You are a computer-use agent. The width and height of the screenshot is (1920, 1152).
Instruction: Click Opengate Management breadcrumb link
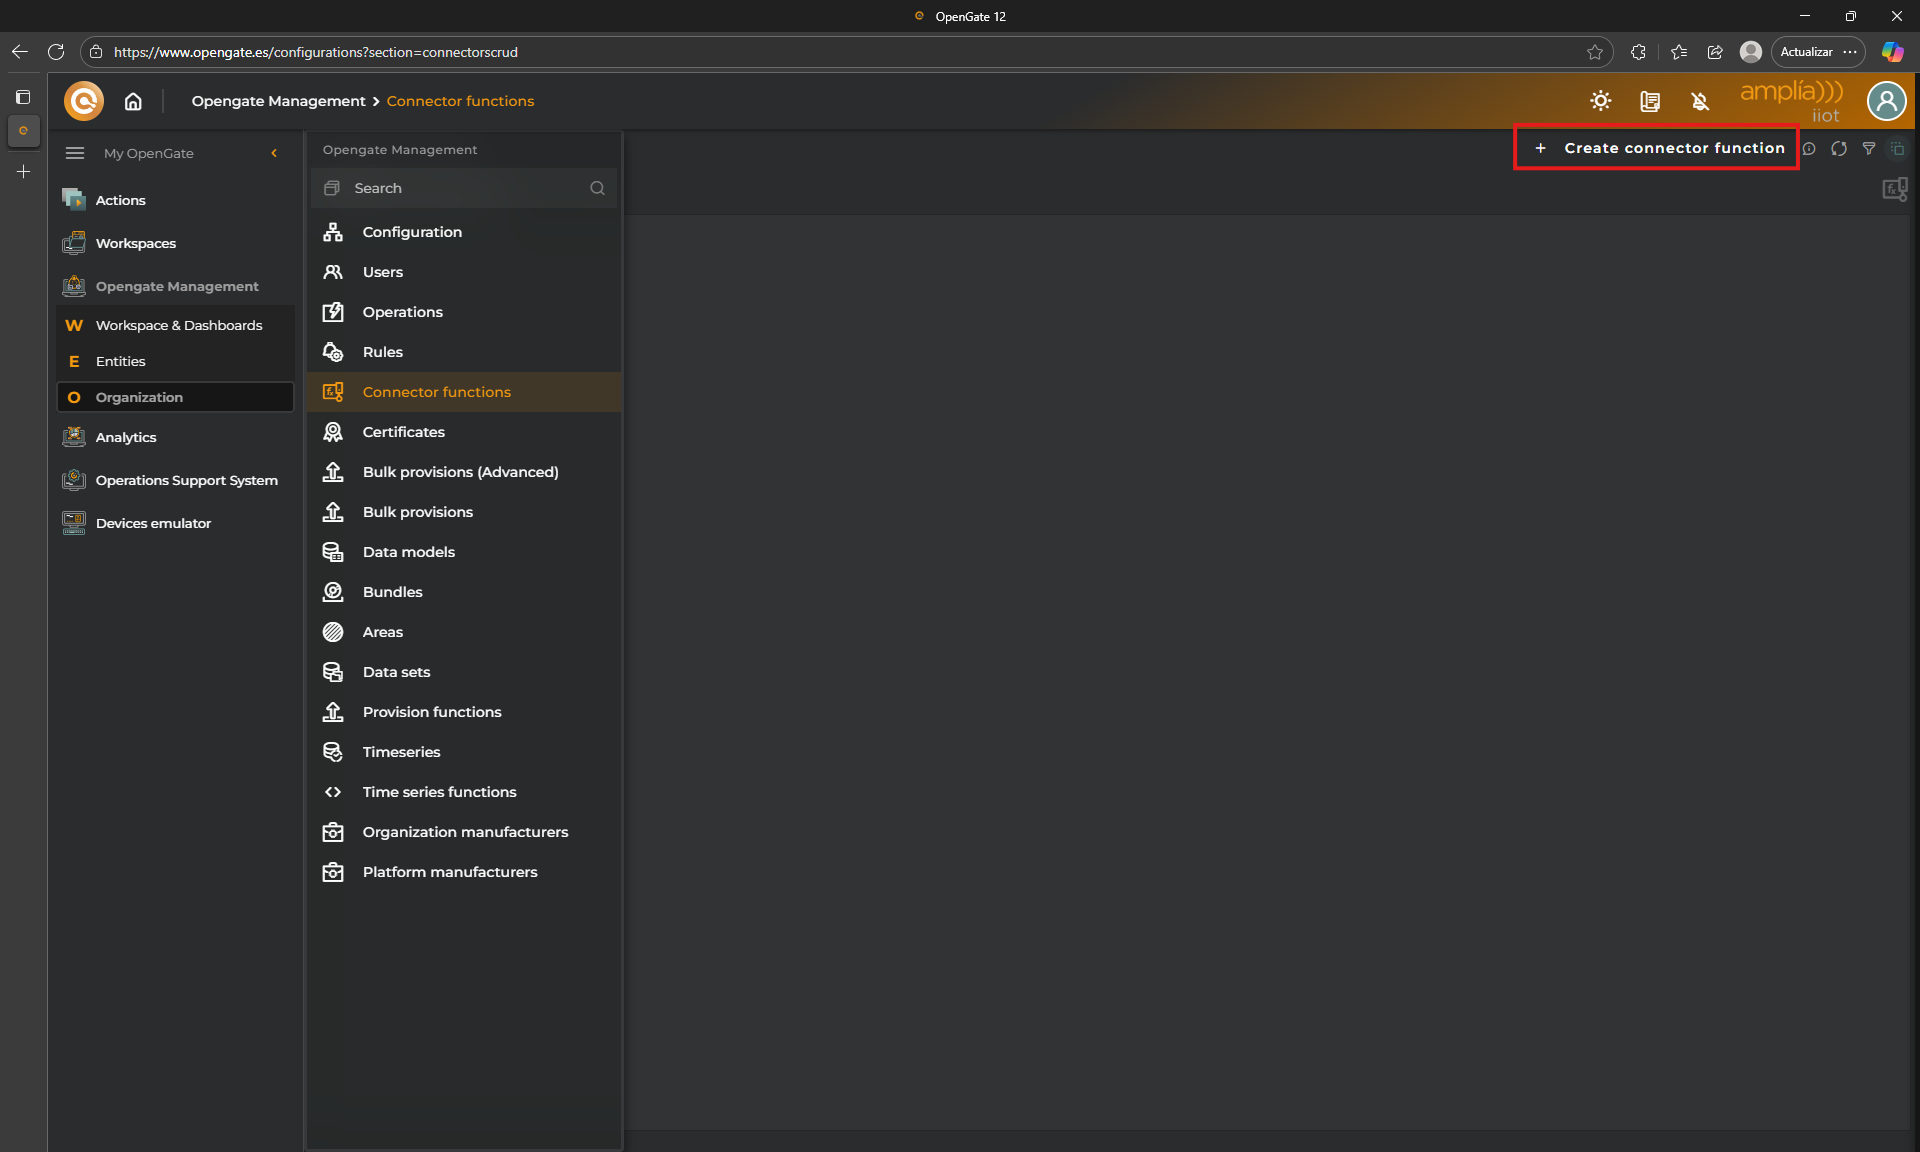pyautogui.click(x=278, y=101)
